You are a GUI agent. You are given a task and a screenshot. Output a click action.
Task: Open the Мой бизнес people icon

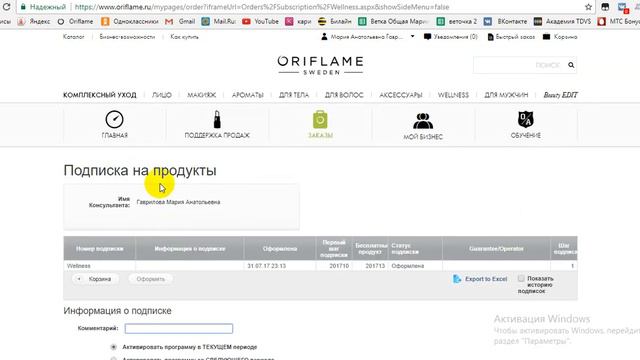423,121
